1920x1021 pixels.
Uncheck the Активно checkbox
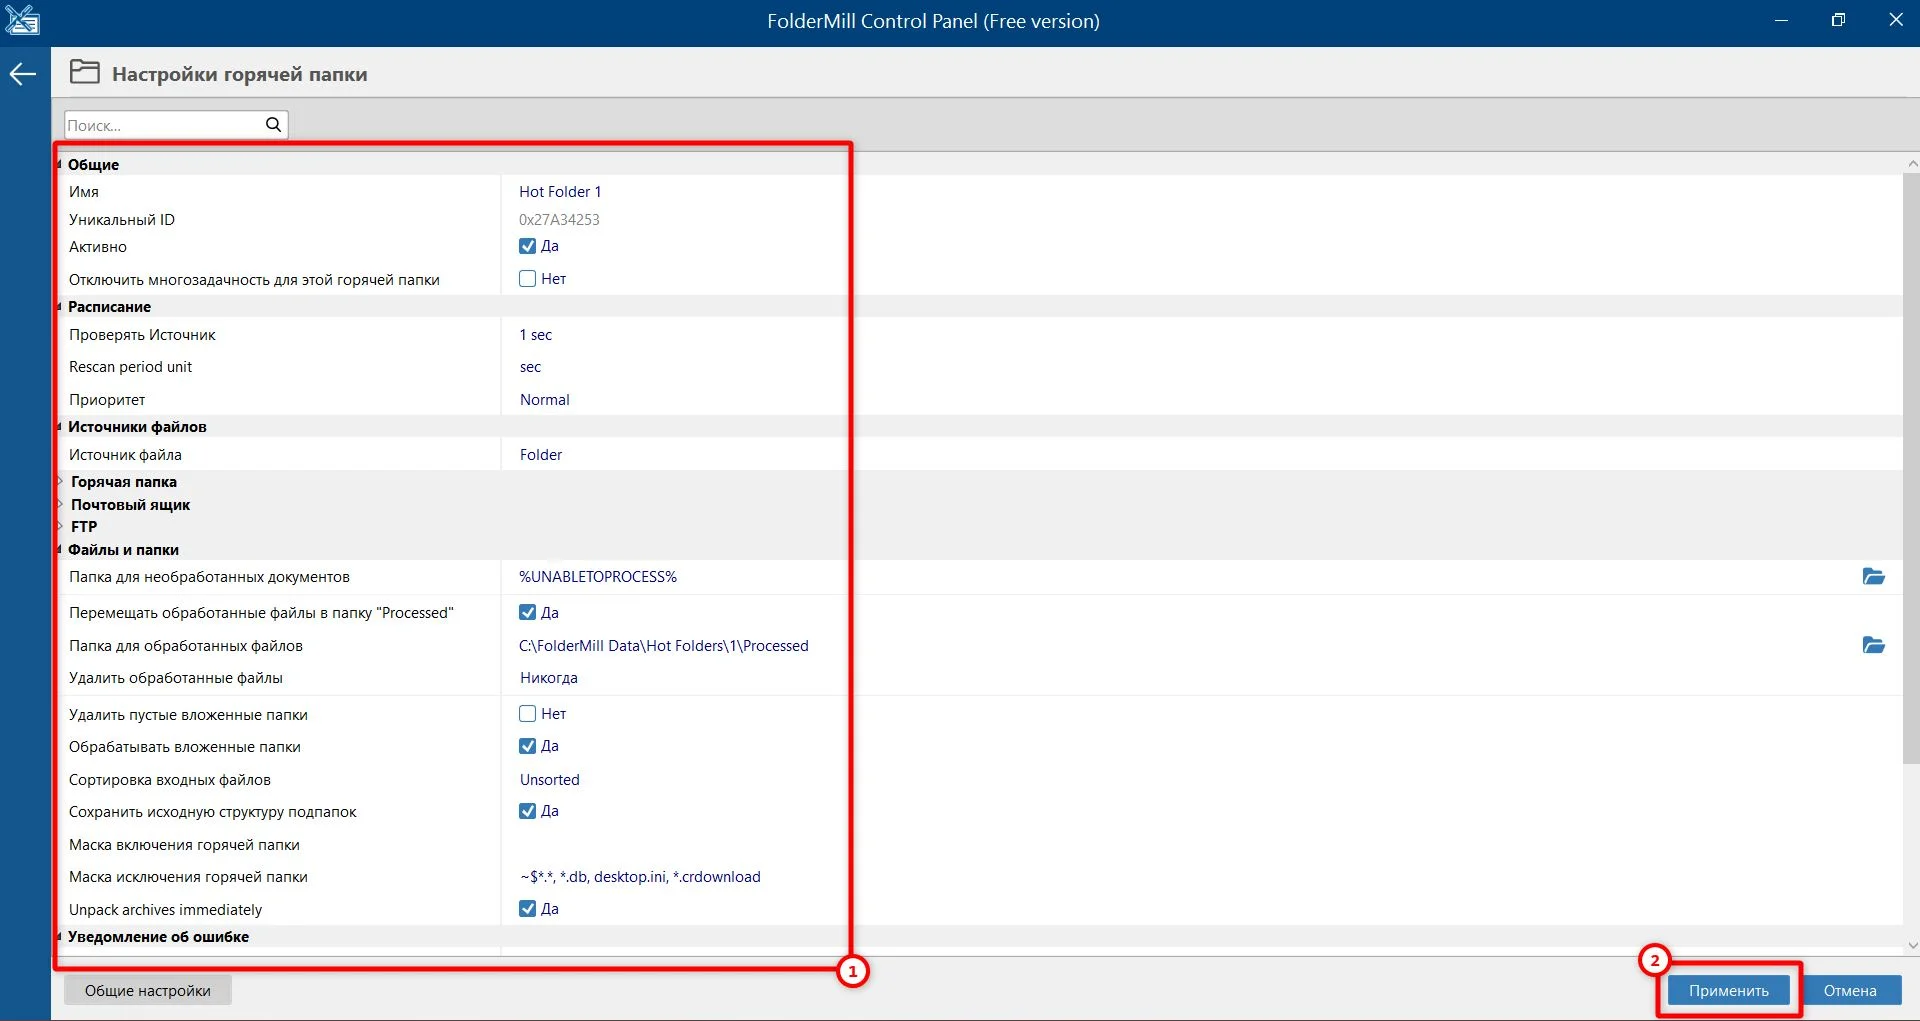tap(528, 246)
